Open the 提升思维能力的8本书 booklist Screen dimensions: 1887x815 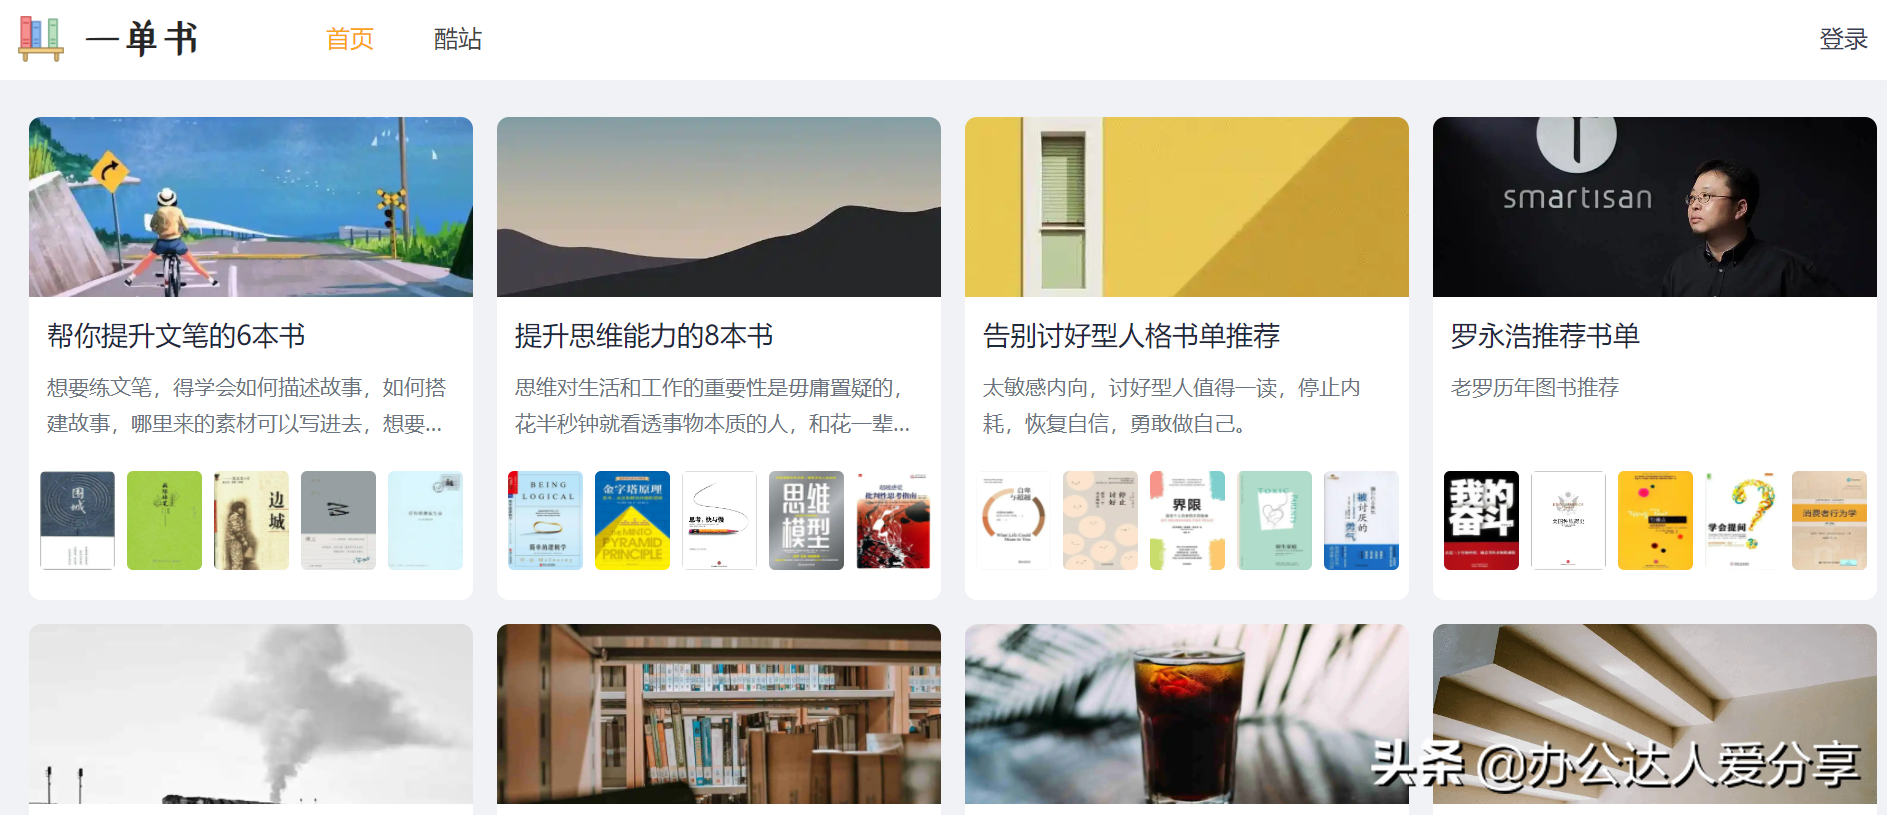[644, 336]
